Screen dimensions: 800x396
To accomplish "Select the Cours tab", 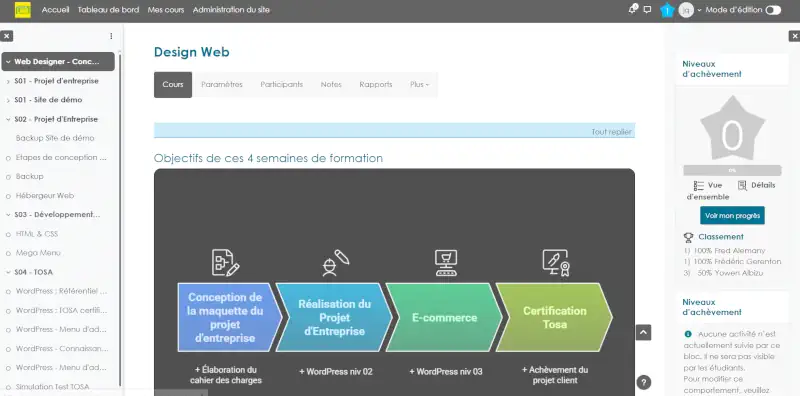I will click(173, 85).
